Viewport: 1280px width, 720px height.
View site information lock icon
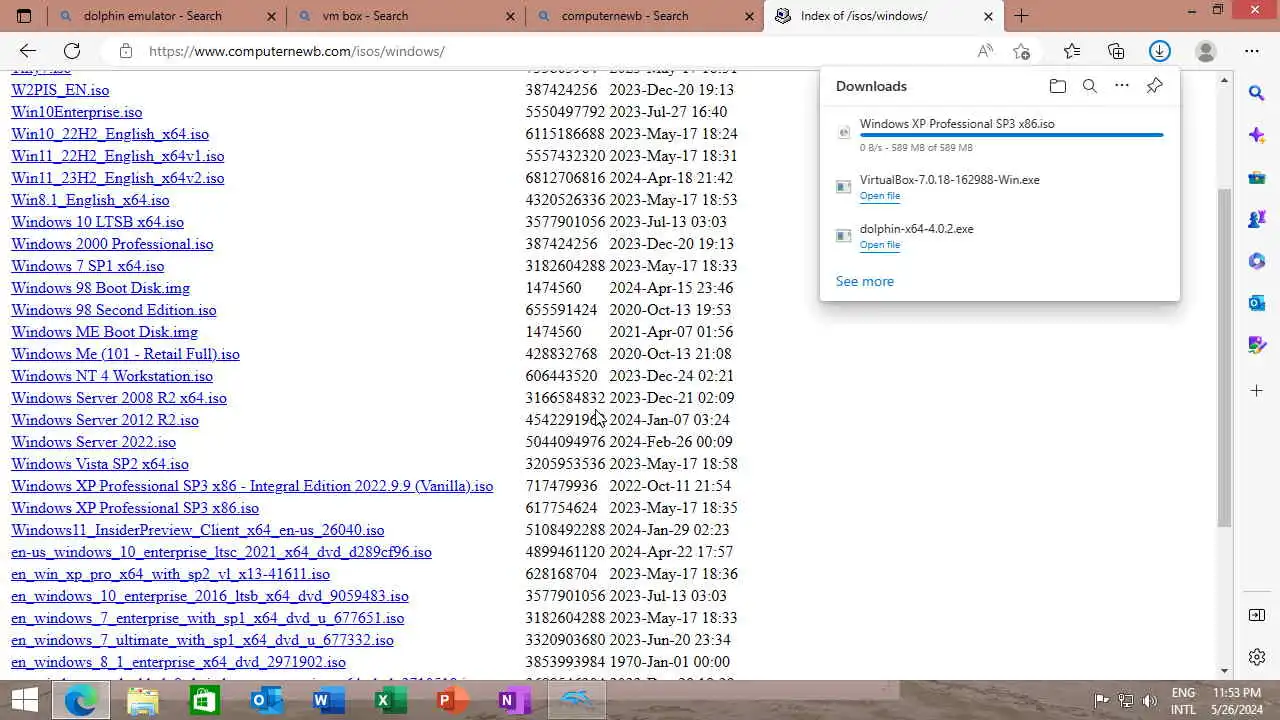[125, 51]
